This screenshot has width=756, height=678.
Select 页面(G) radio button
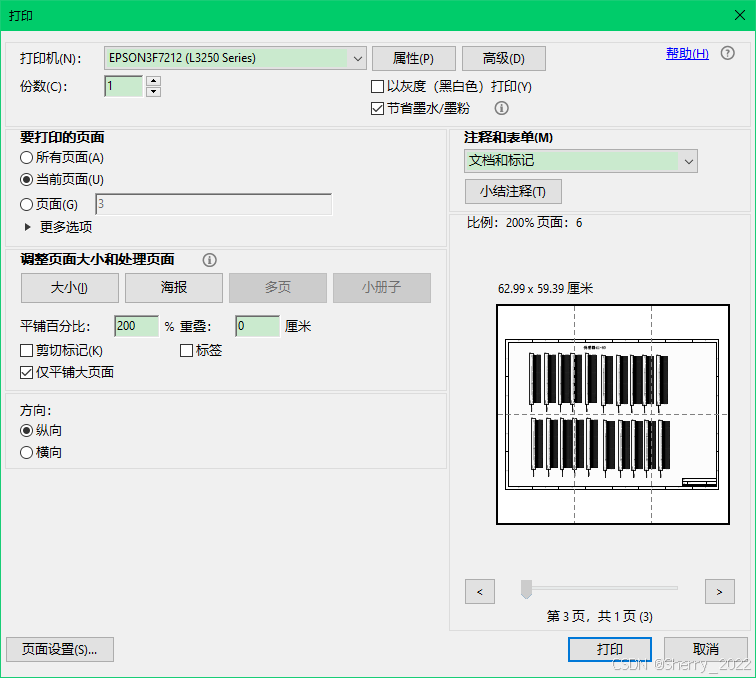(x=27, y=204)
